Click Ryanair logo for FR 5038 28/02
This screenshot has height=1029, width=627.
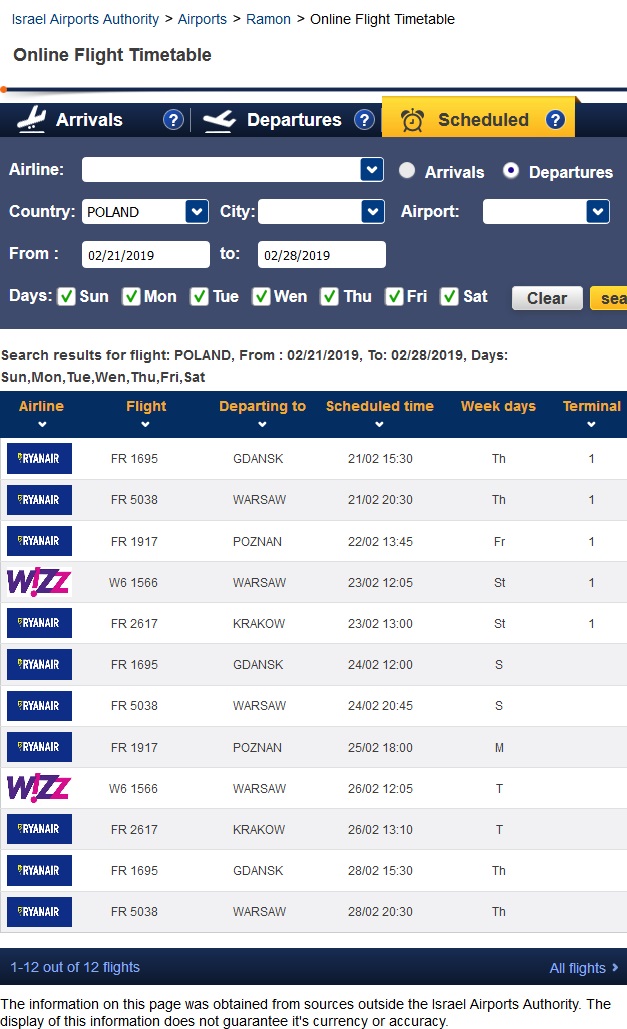[x=39, y=912]
